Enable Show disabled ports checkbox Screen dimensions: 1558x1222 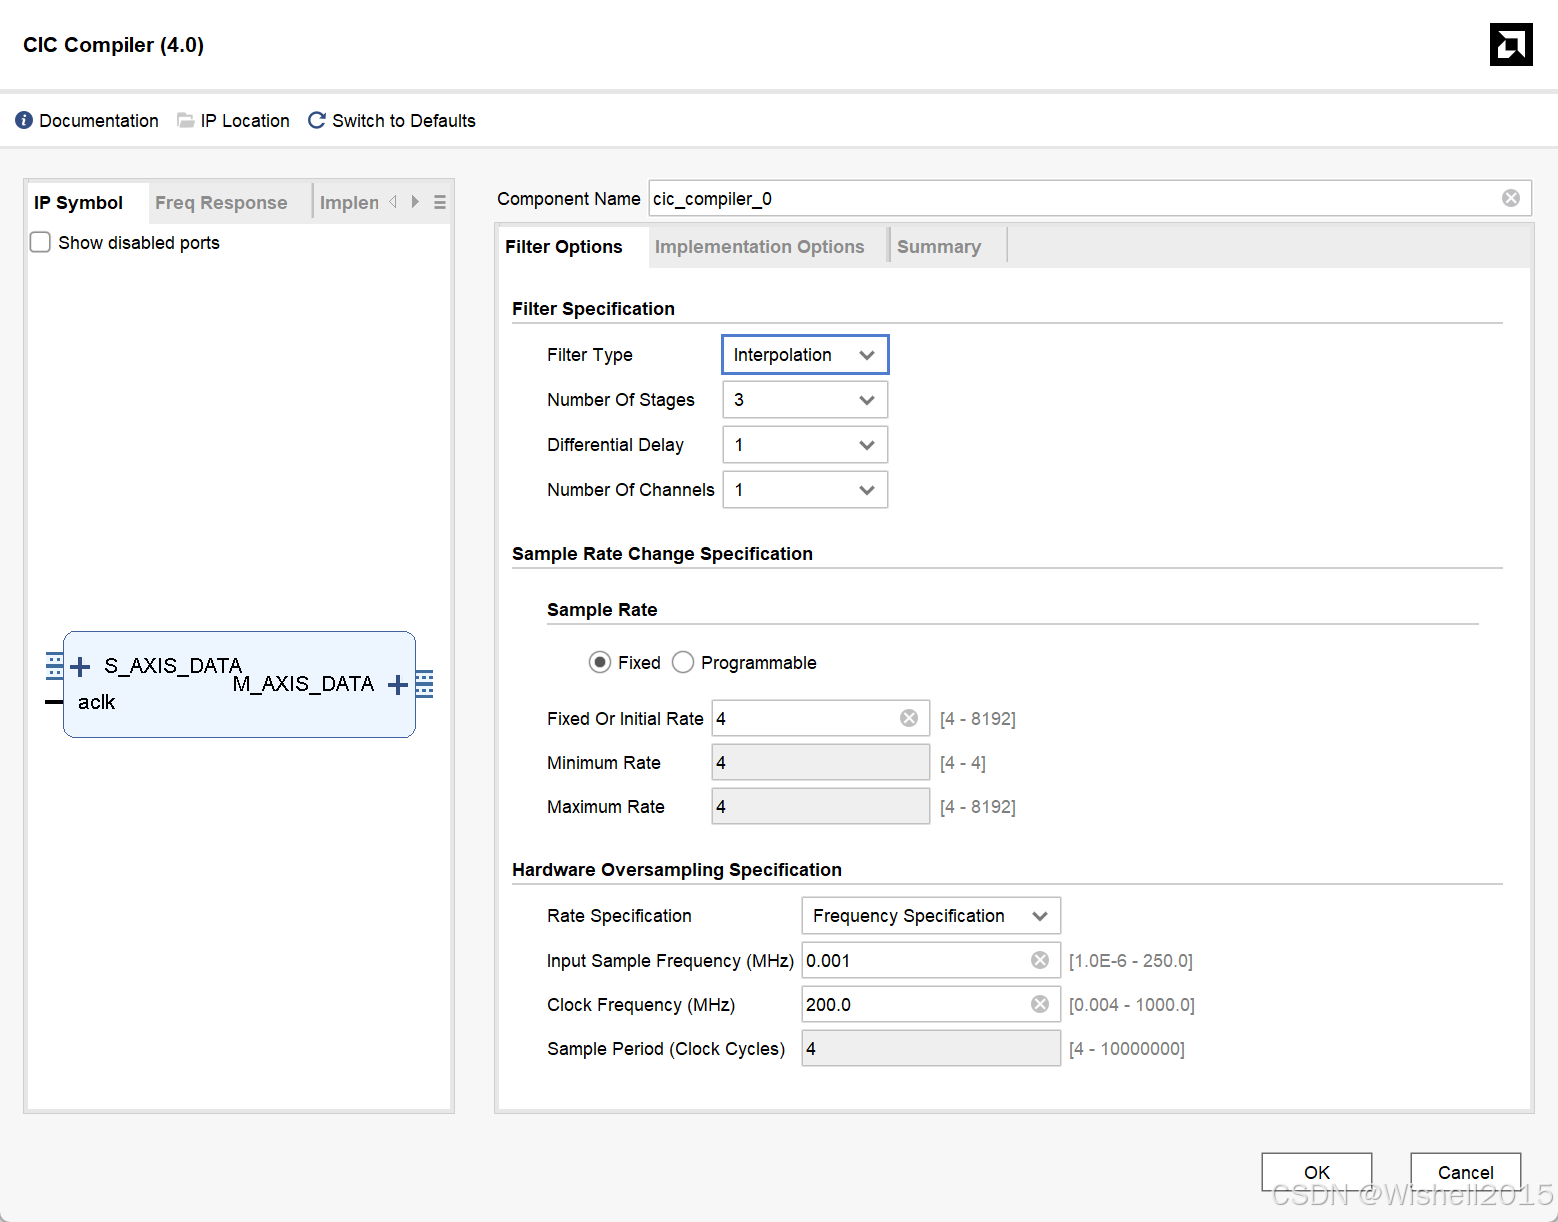(40, 242)
